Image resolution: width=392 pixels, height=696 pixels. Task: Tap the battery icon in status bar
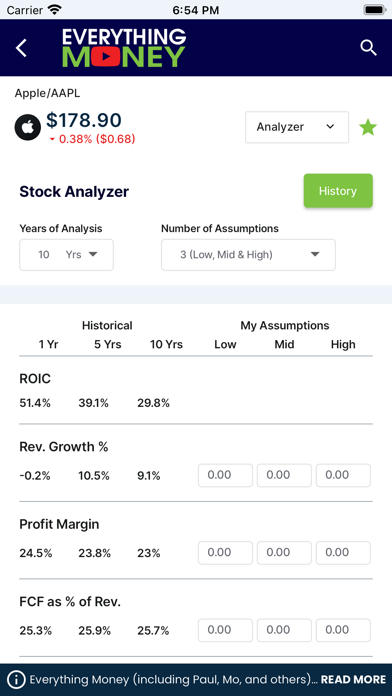(x=375, y=9)
